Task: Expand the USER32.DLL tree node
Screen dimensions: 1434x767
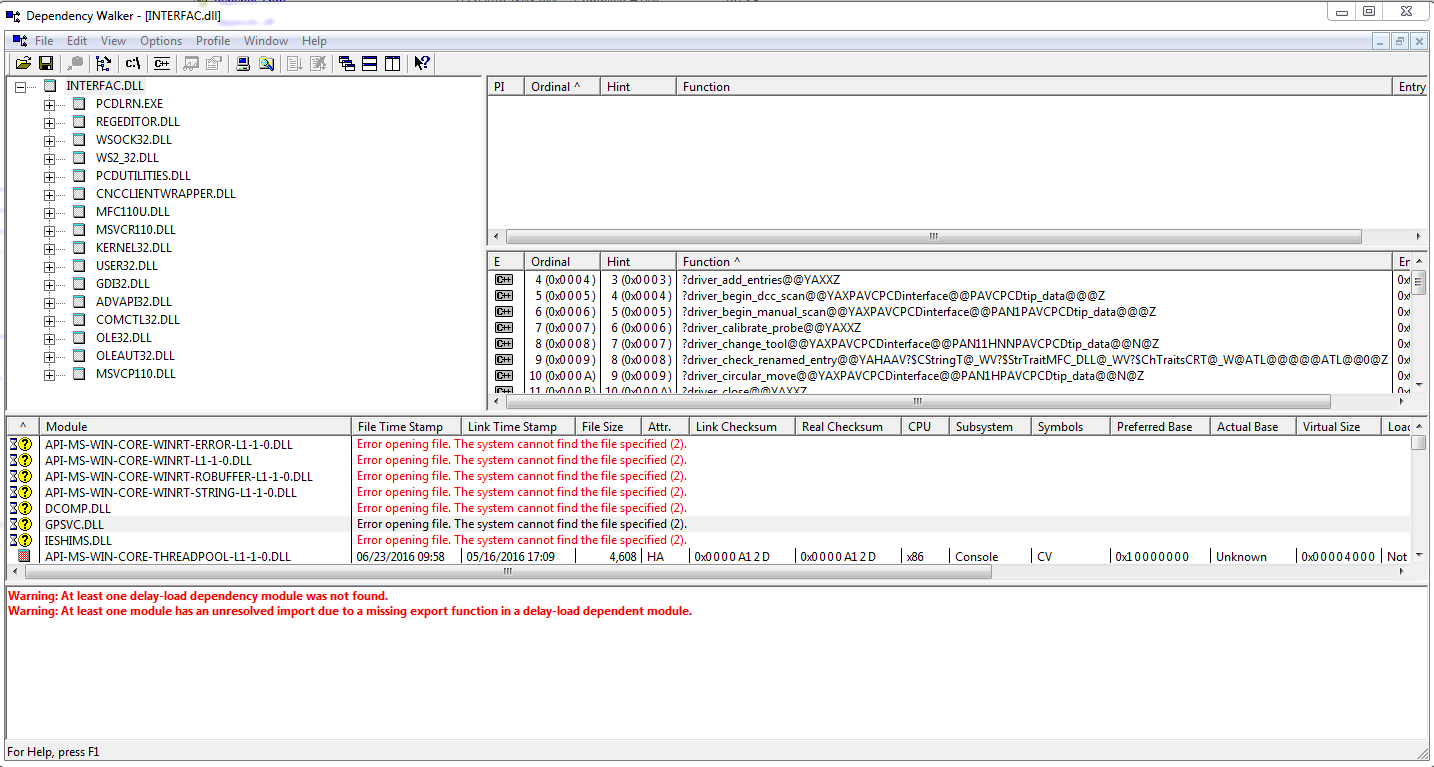Action: 49,266
